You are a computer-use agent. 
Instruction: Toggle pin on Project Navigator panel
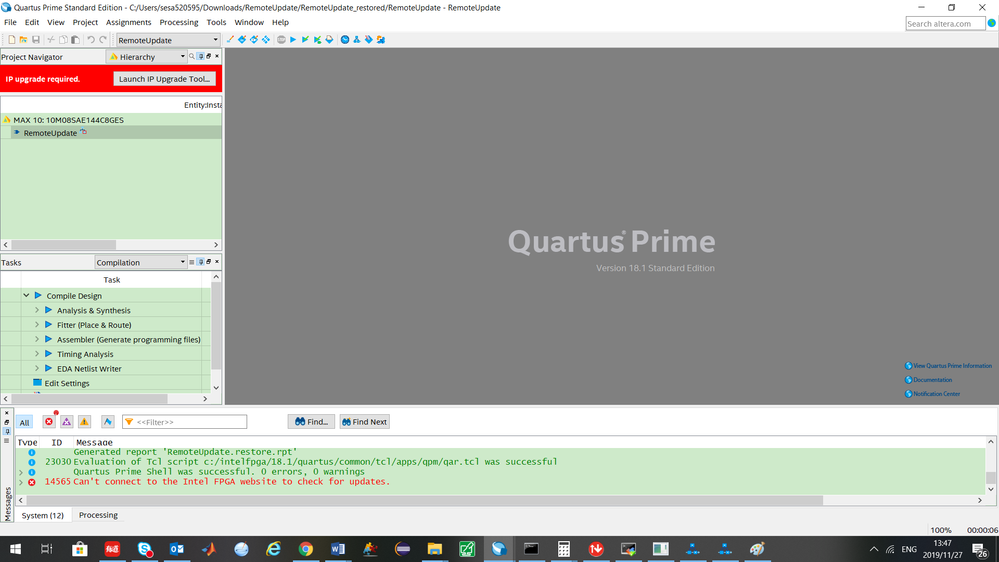[200, 56]
